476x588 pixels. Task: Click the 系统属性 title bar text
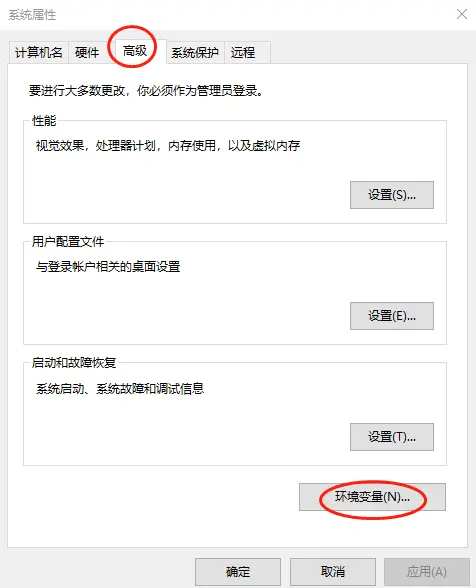click(32, 15)
